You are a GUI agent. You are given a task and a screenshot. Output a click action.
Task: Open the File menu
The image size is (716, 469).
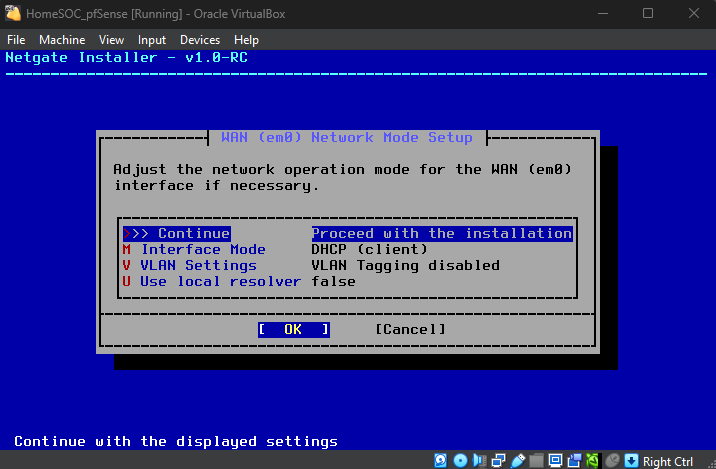17,40
